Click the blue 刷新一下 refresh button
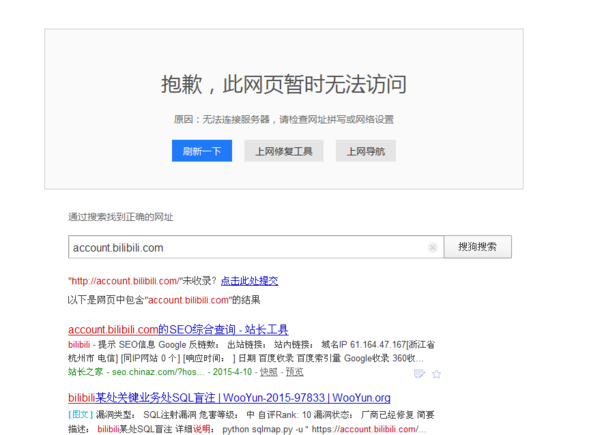Viewport: 600px width, 435px height. tap(202, 151)
